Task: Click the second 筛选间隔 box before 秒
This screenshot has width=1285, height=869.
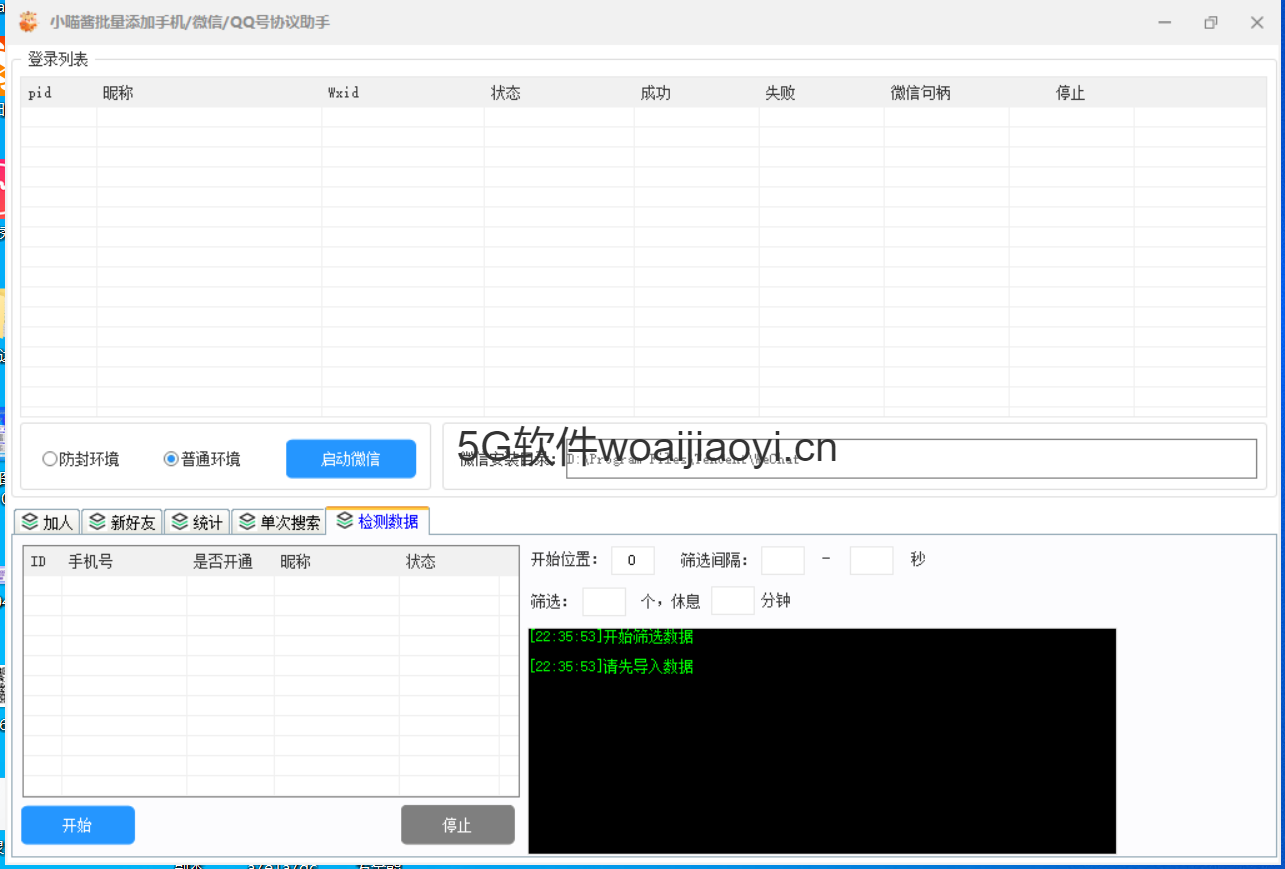Action: [x=871, y=560]
